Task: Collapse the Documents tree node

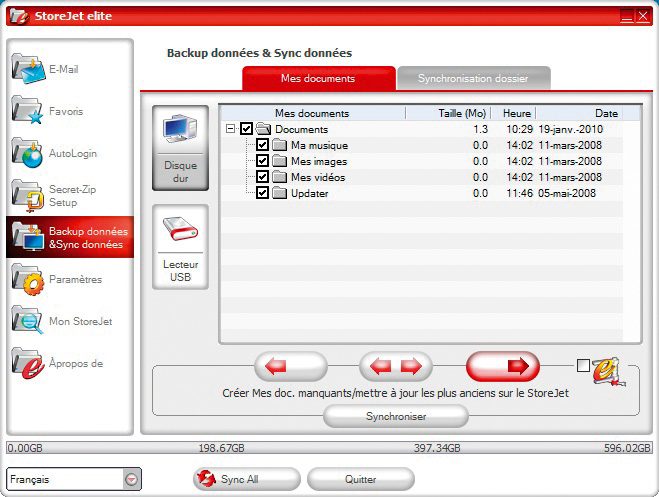Action: 231,129
